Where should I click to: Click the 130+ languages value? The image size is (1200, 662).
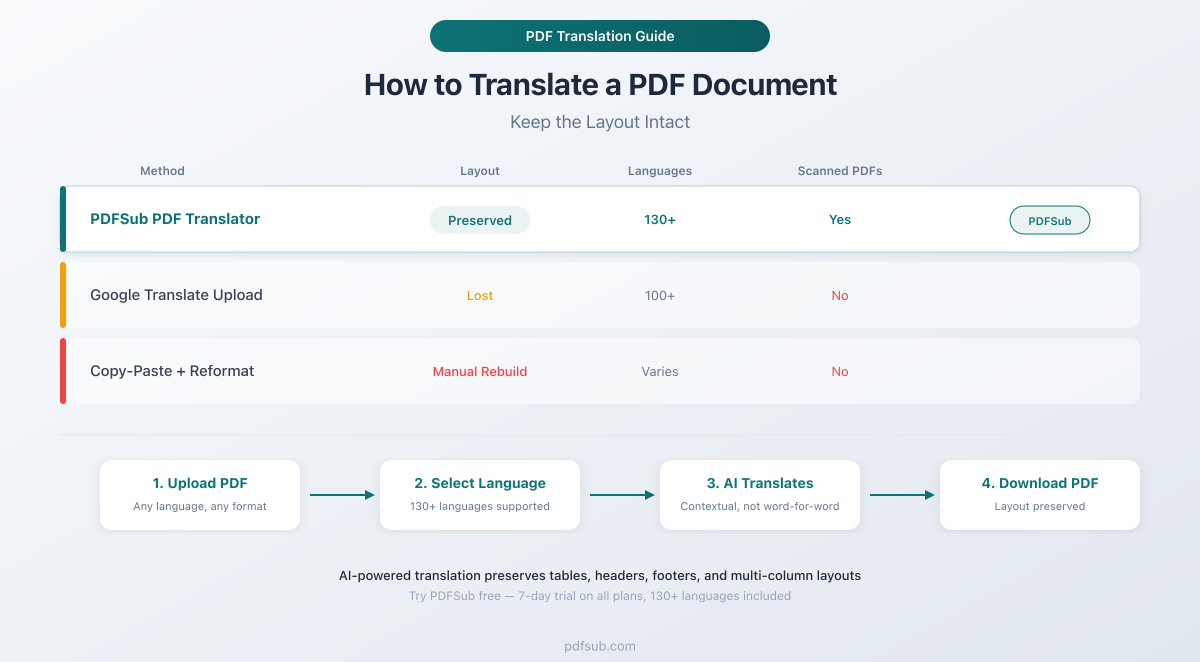[660, 220]
